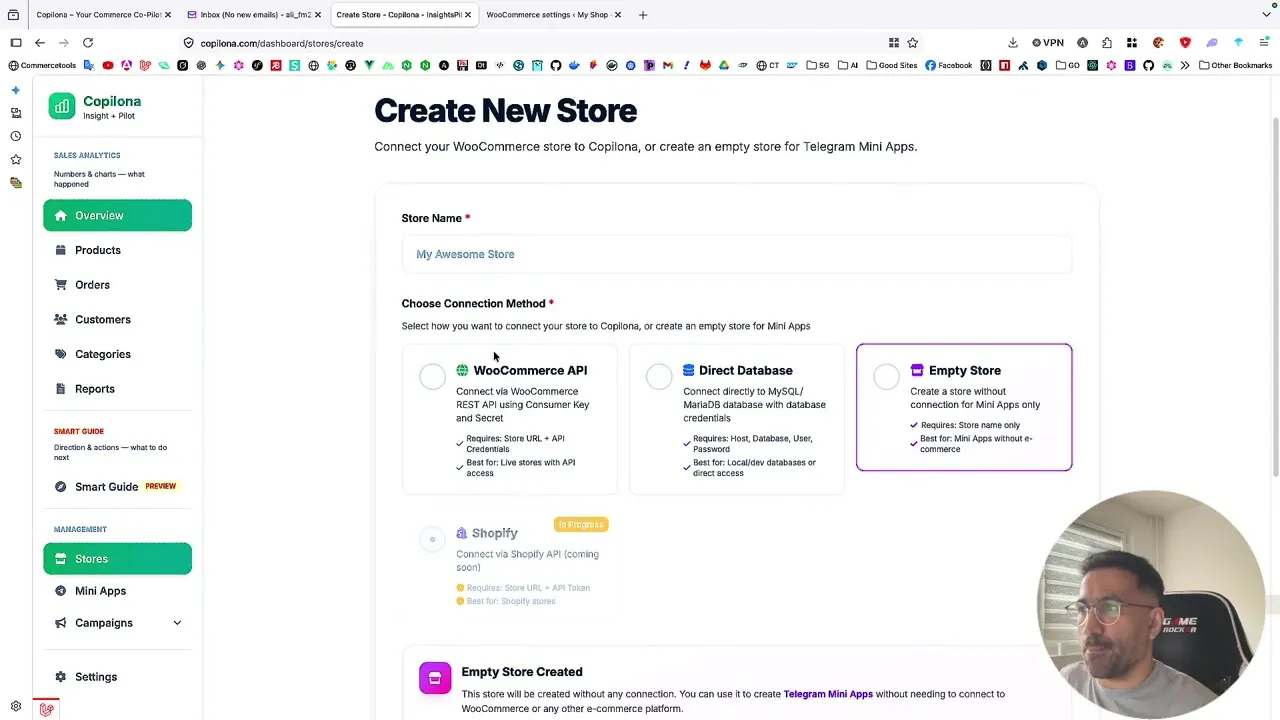1280x720 pixels.
Task: Click the Categories tag icon
Action: (x=61, y=354)
